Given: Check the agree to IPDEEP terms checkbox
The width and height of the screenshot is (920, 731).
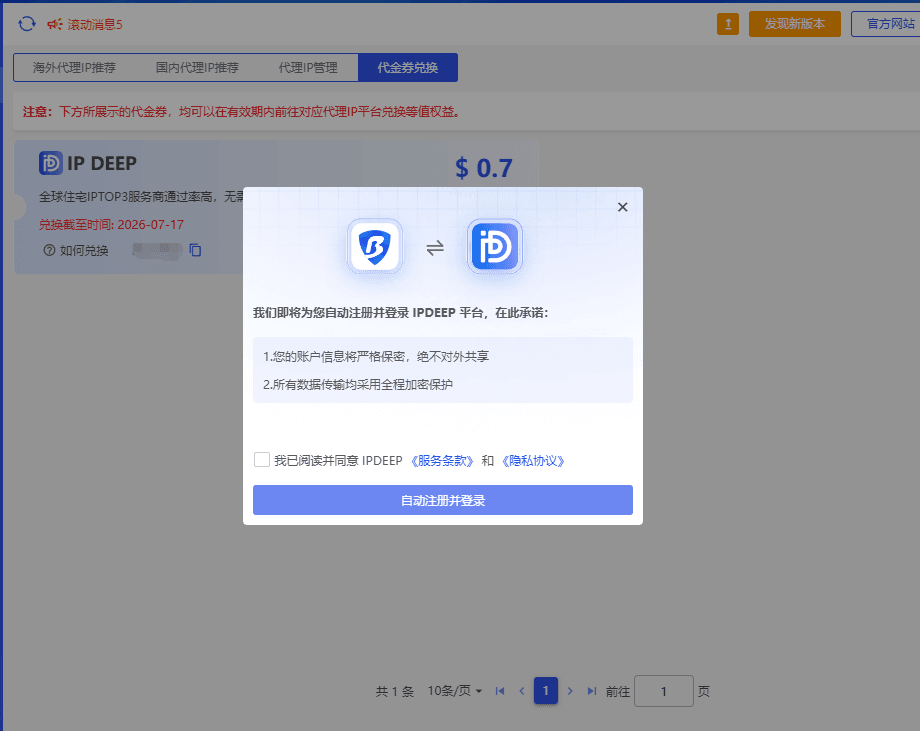Looking at the screenshot, I should click(x=262, y=459).
